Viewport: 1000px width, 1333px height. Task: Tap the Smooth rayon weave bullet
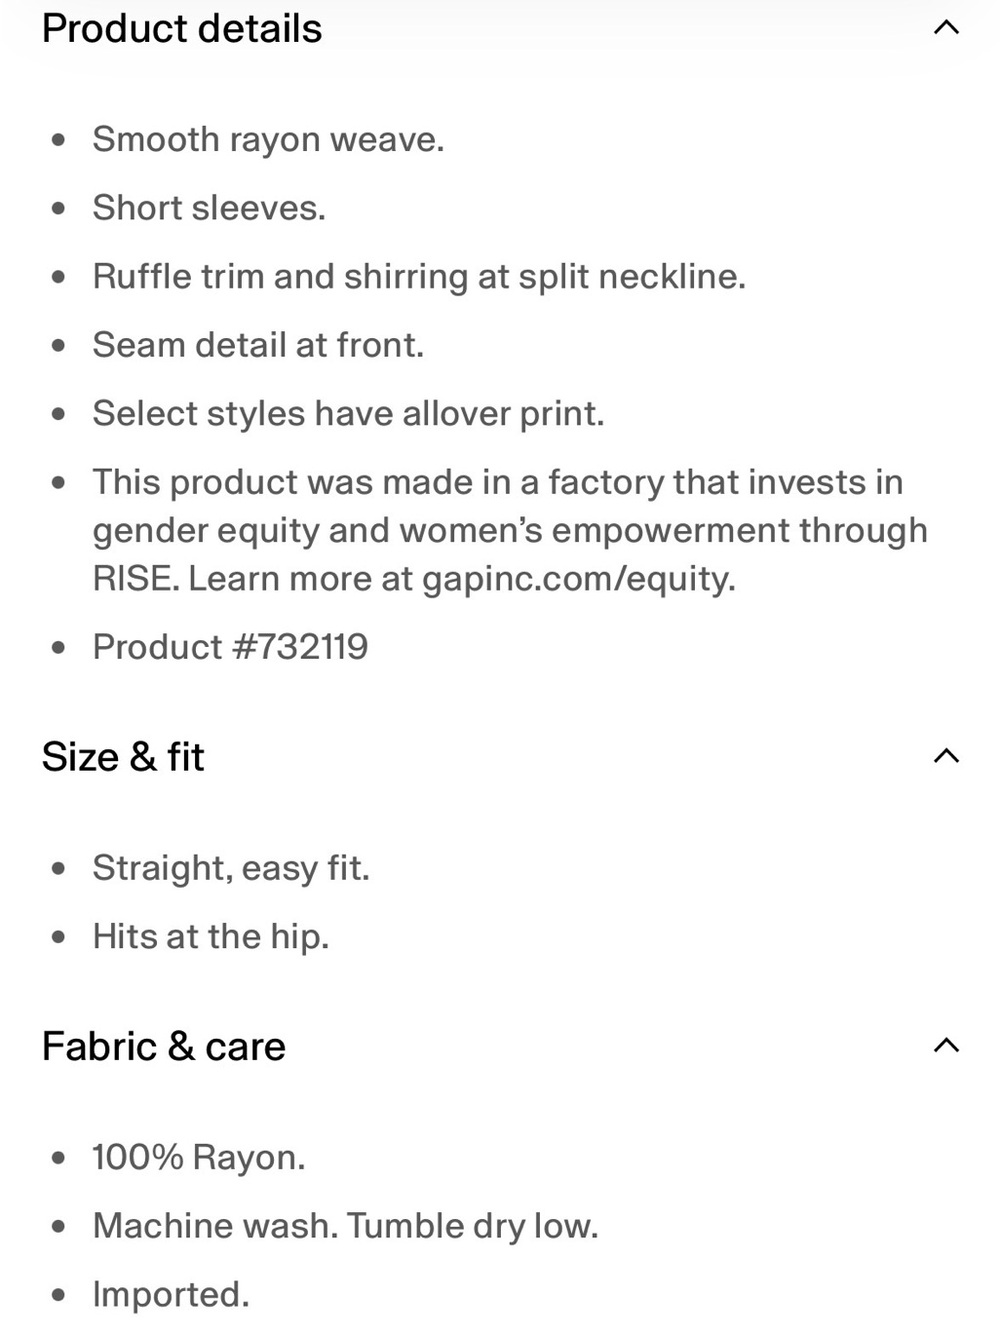coord(269,140)
